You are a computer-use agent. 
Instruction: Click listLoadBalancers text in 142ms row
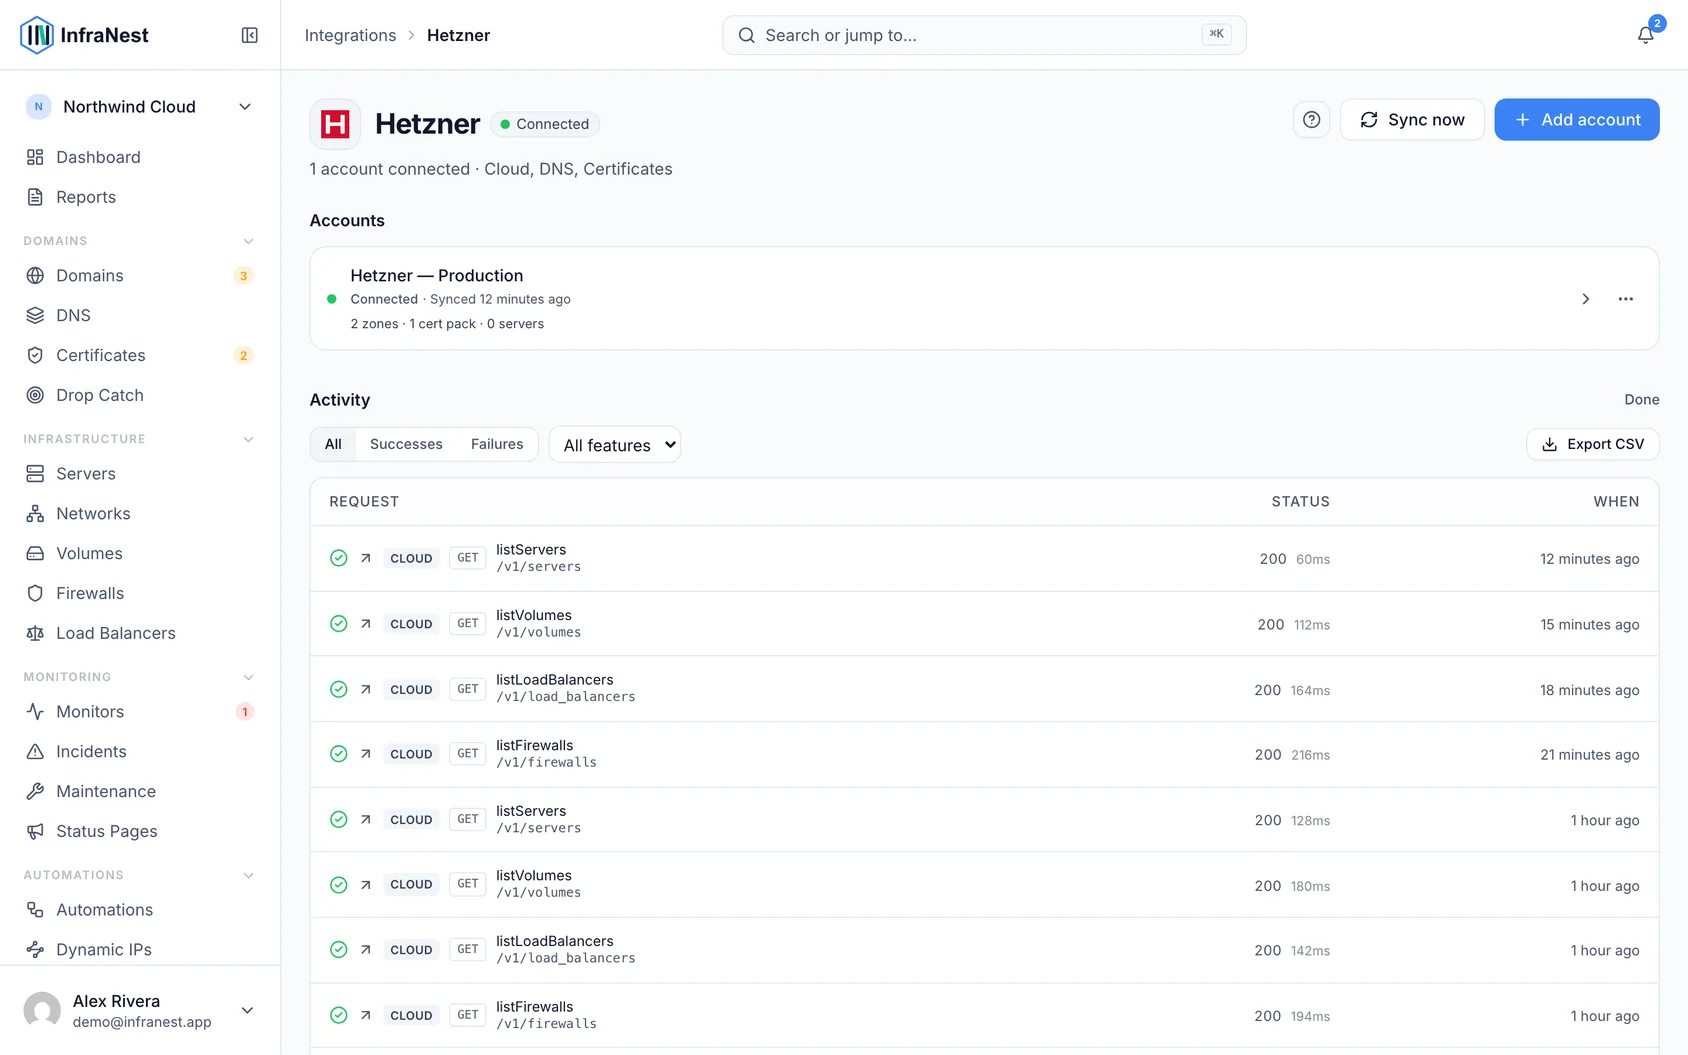[555, 941]
